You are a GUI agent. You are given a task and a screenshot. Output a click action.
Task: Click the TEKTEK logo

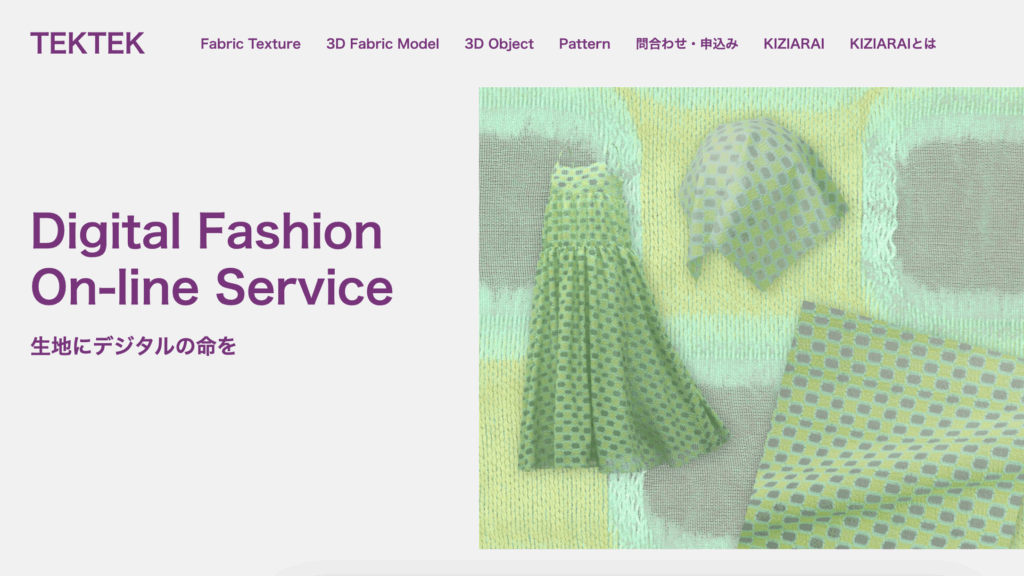[88, 44]
